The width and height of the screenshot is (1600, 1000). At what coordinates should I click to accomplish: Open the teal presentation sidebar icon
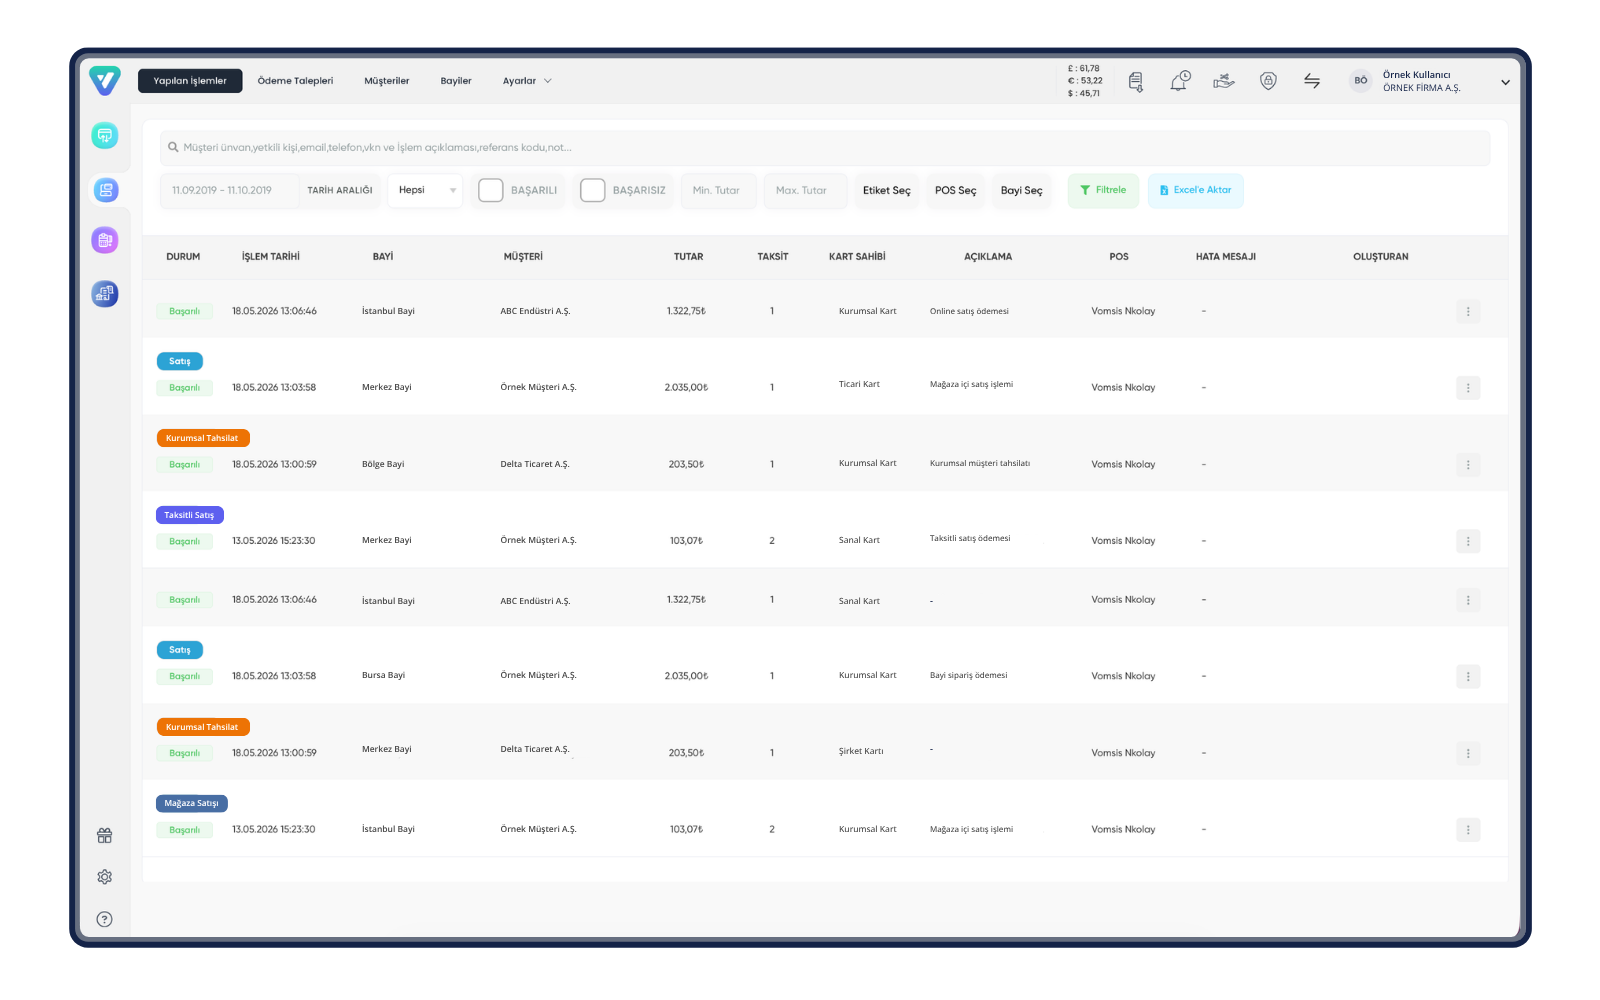coord(105,135)
